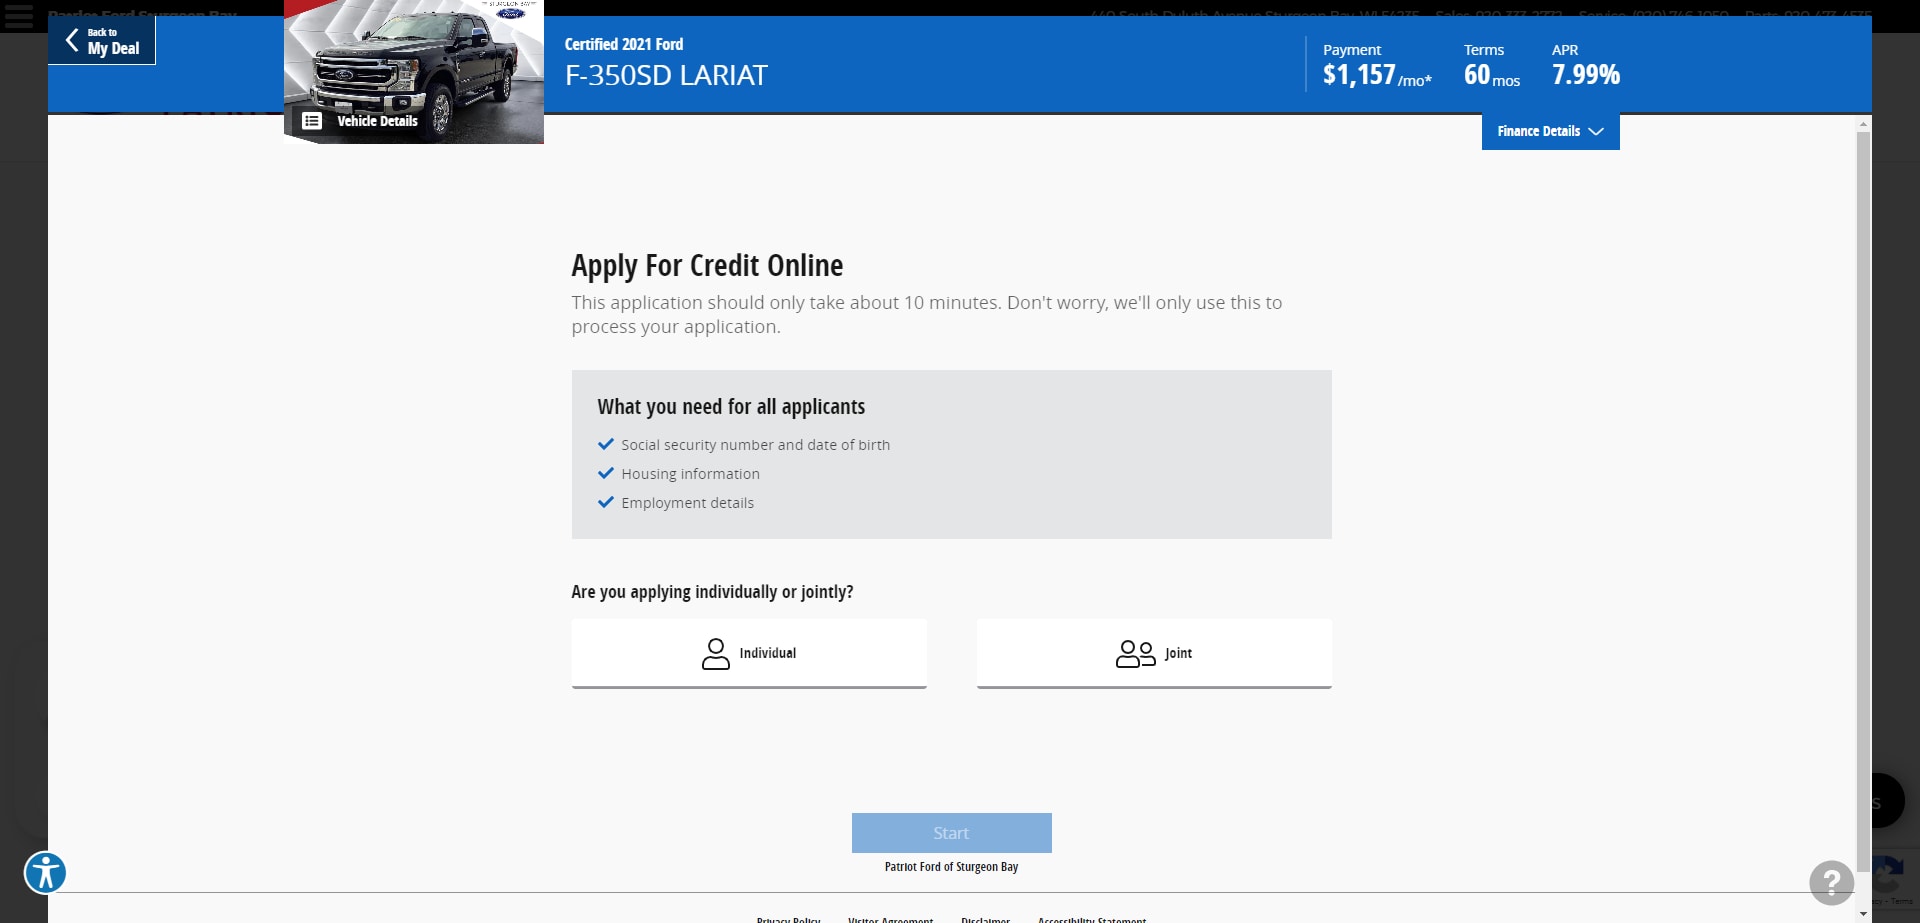
Task: Click the 7.99% APR value
Action: coord(1586,75)
